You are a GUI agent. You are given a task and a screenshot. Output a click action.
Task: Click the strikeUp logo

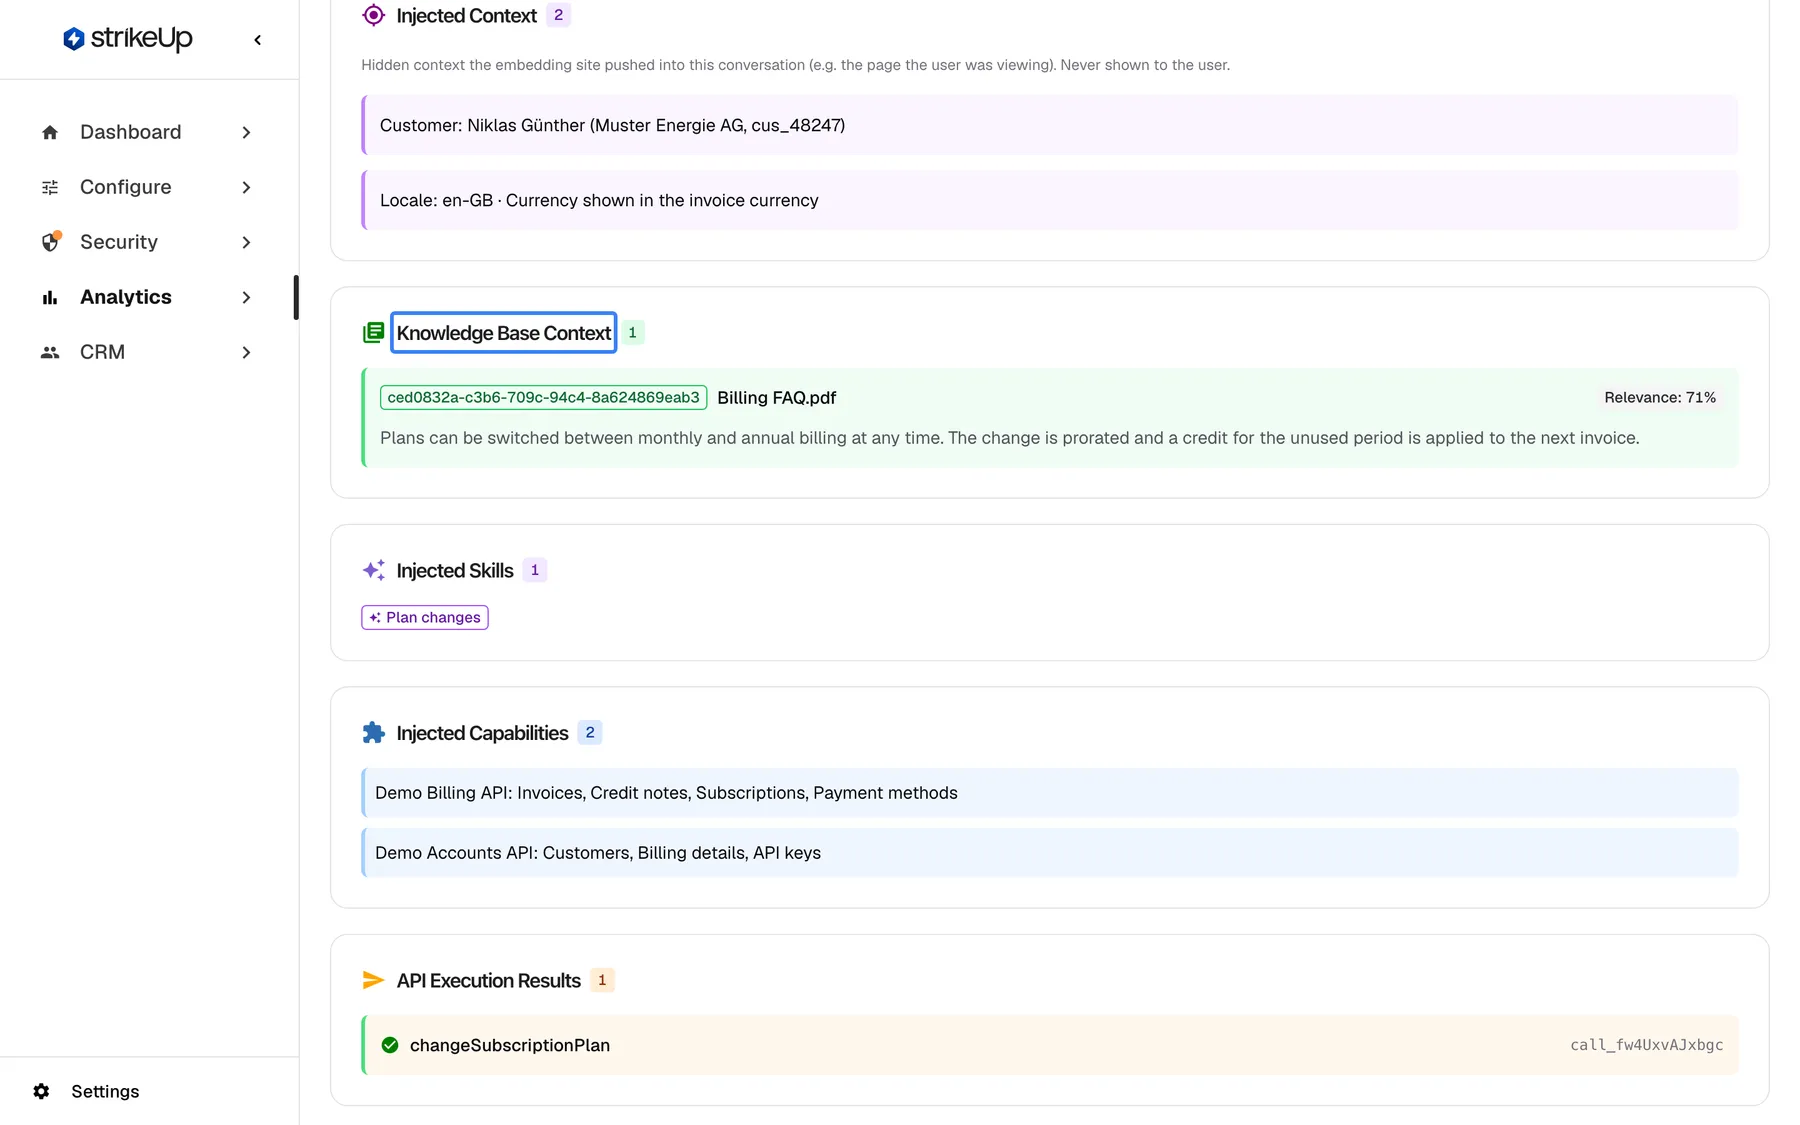pyautogui.click(x=127, y=38)
